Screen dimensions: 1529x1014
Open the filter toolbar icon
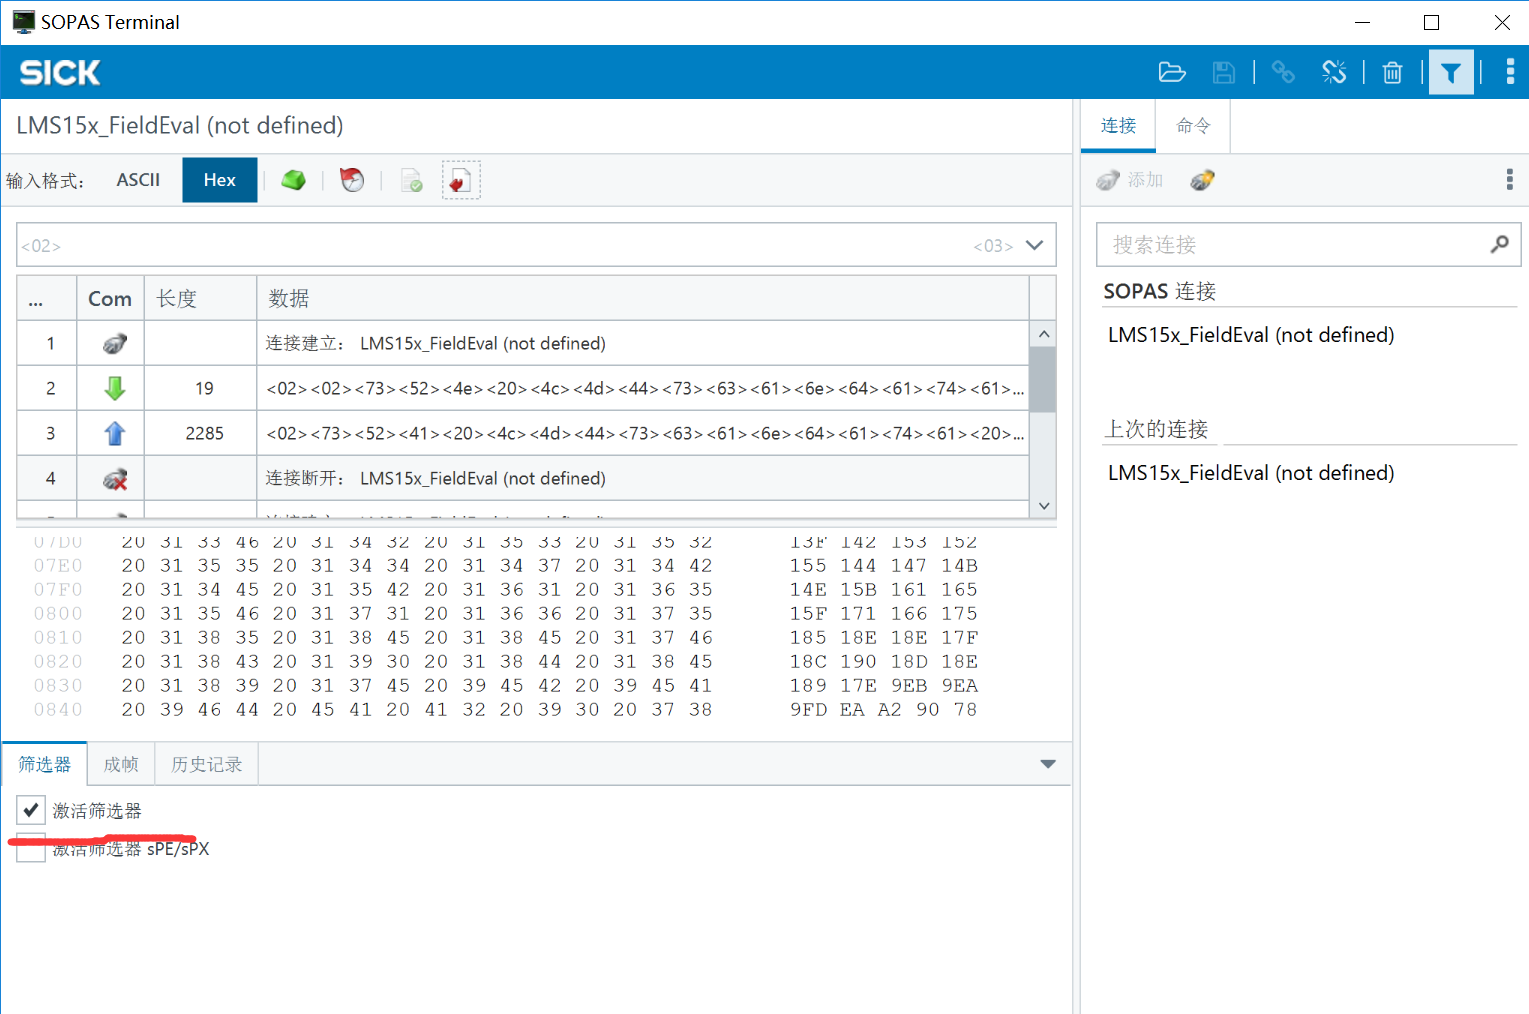tap(1451, 71)
